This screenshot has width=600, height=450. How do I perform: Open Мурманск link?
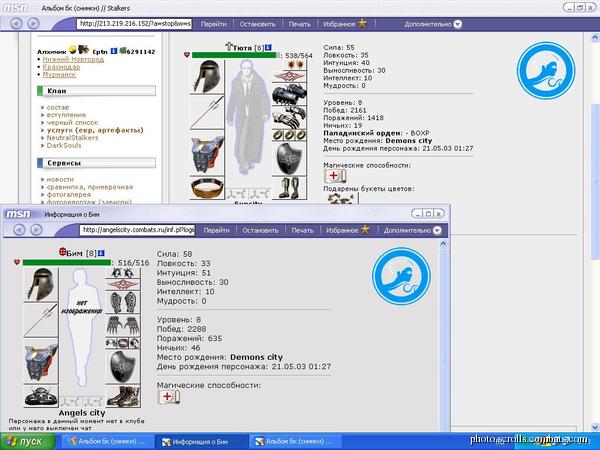click(59, 75)
